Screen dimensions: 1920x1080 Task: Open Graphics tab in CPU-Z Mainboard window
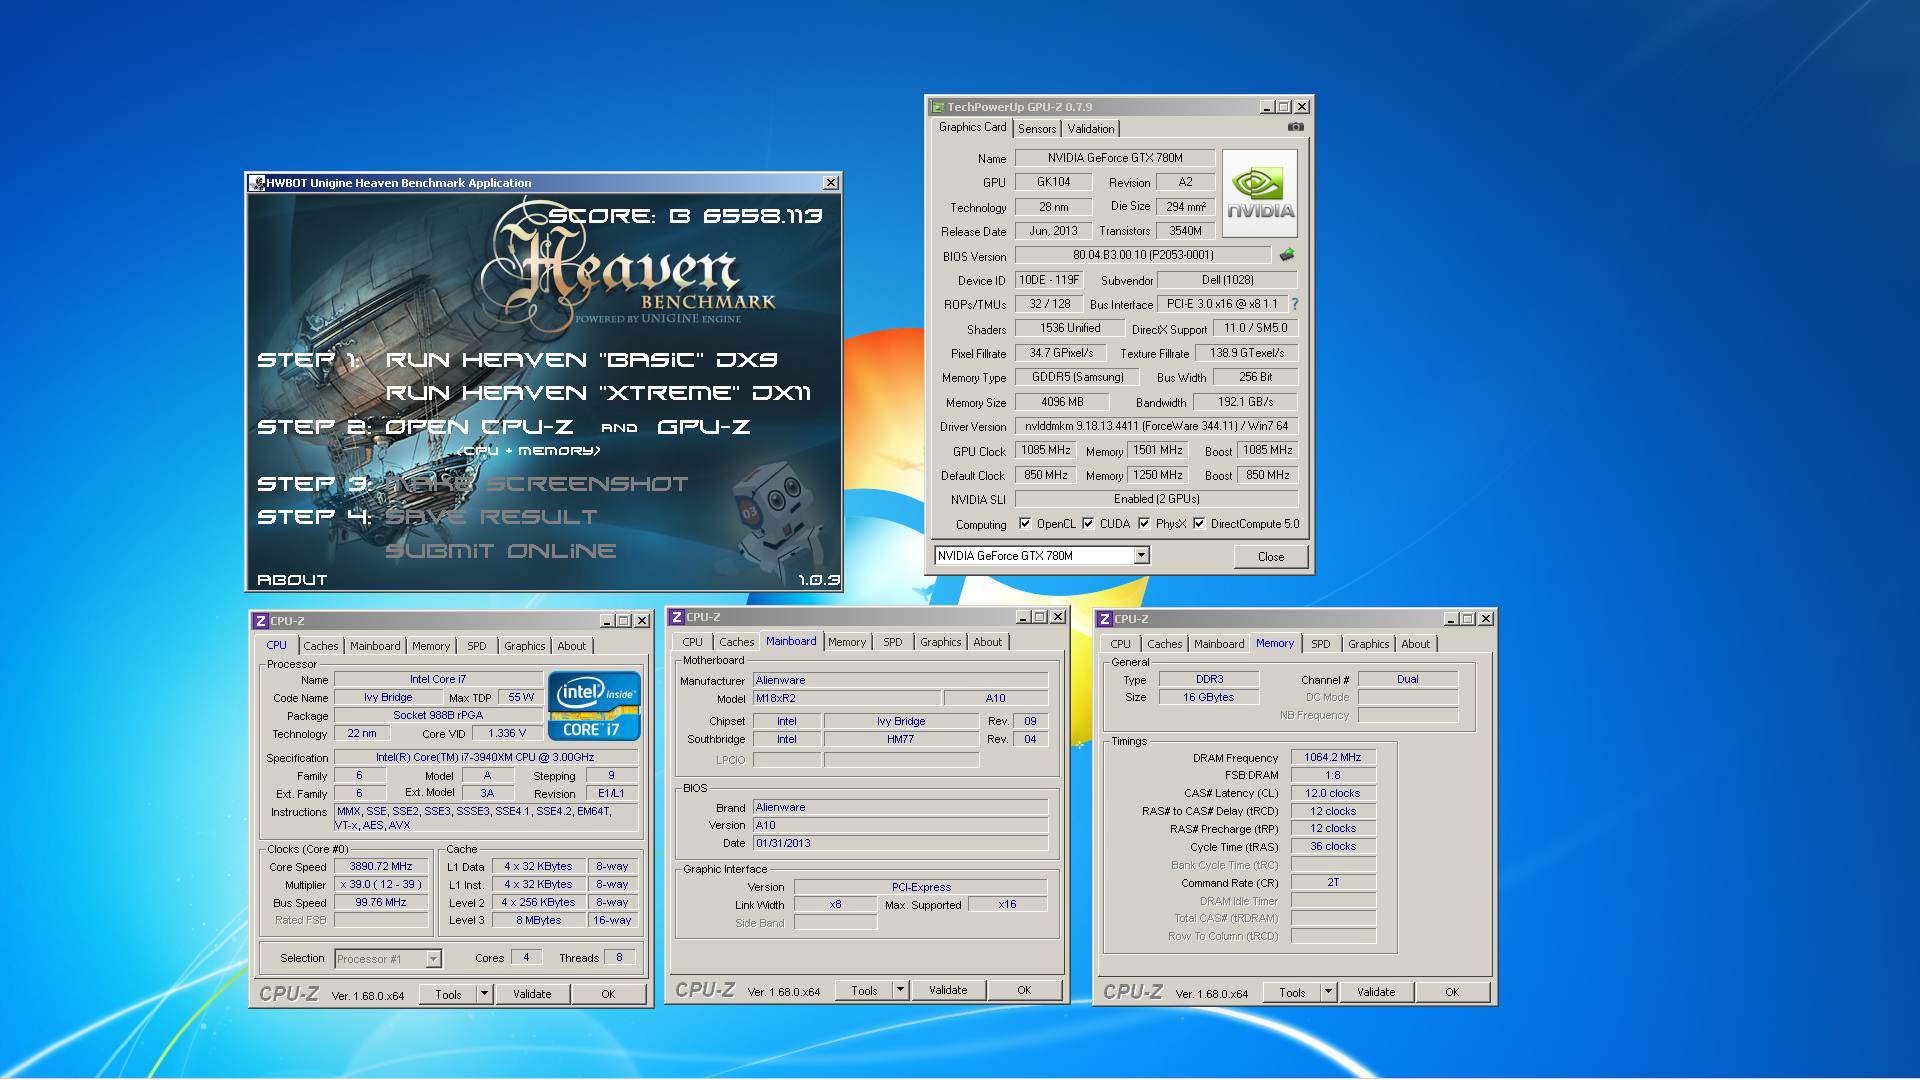[x=941, y=642]
